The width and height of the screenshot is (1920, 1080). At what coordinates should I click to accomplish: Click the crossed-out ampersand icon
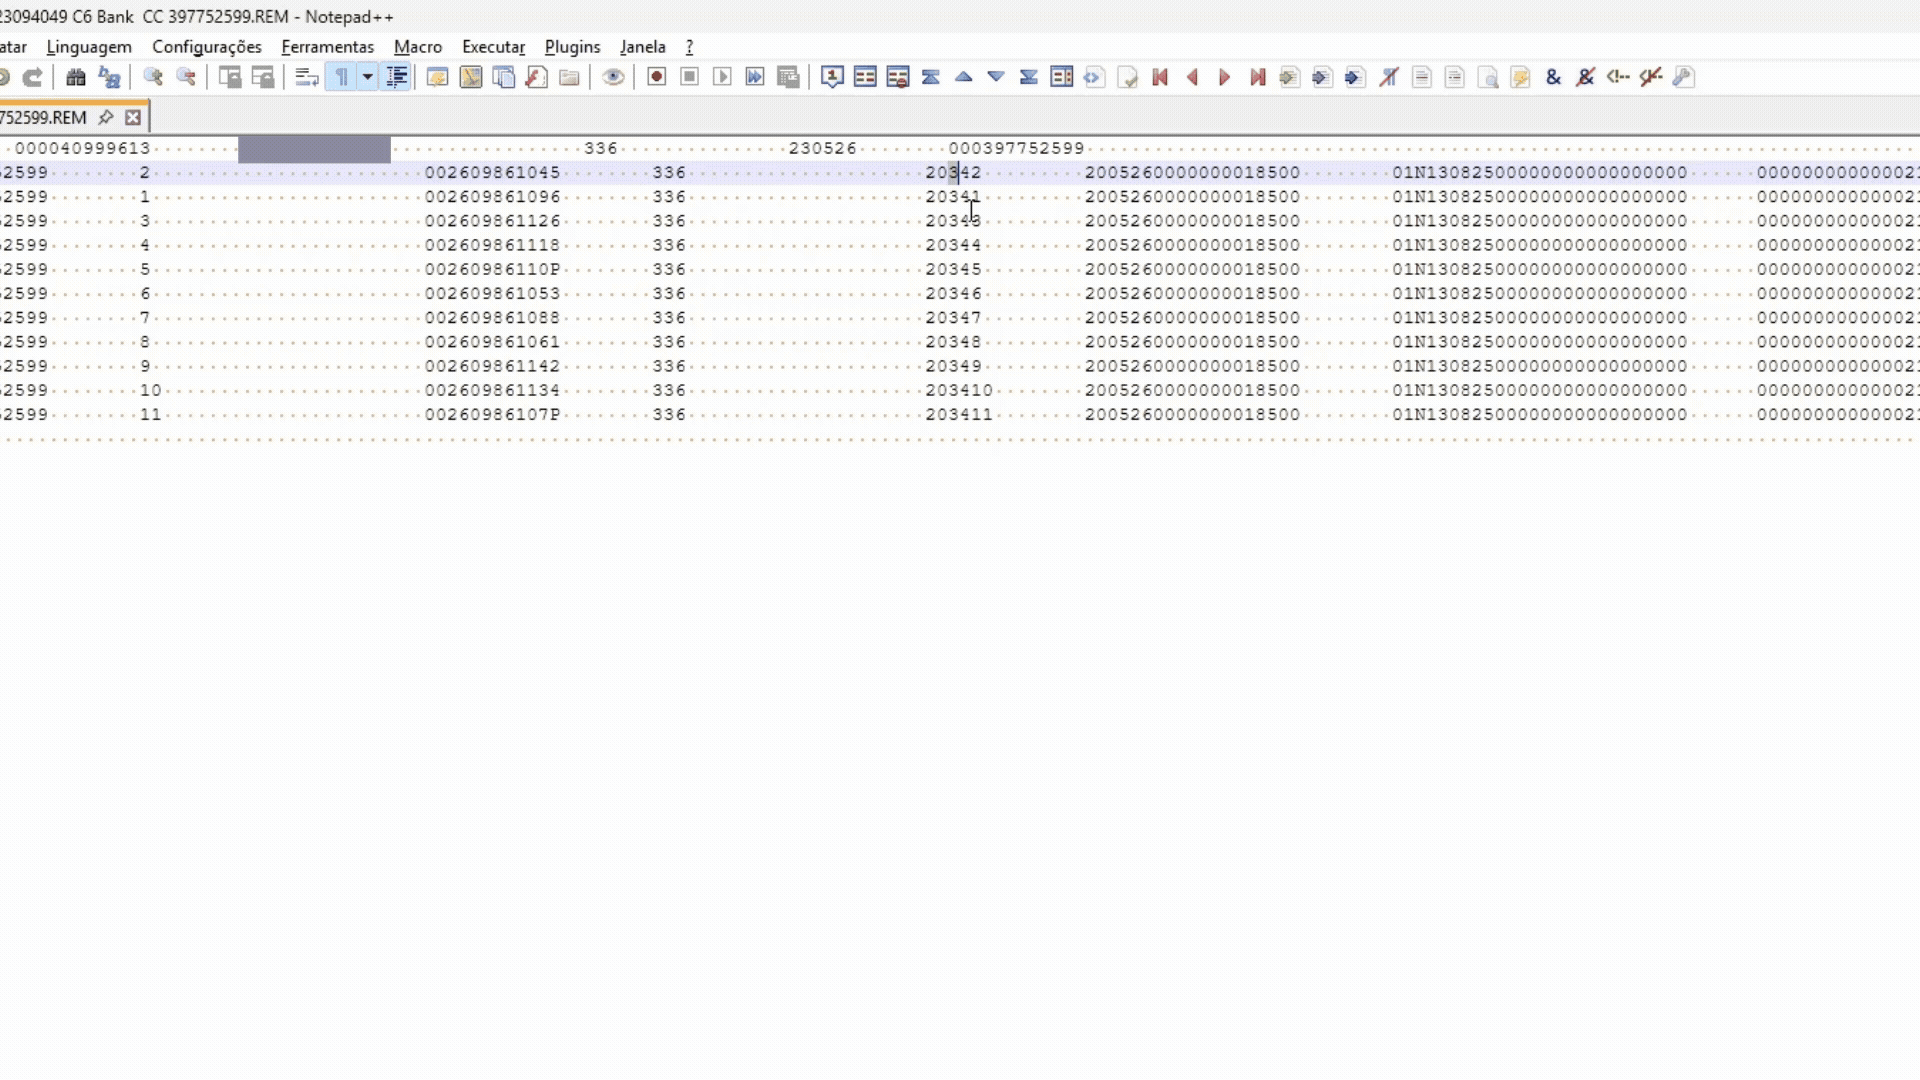coord(1586,77)
